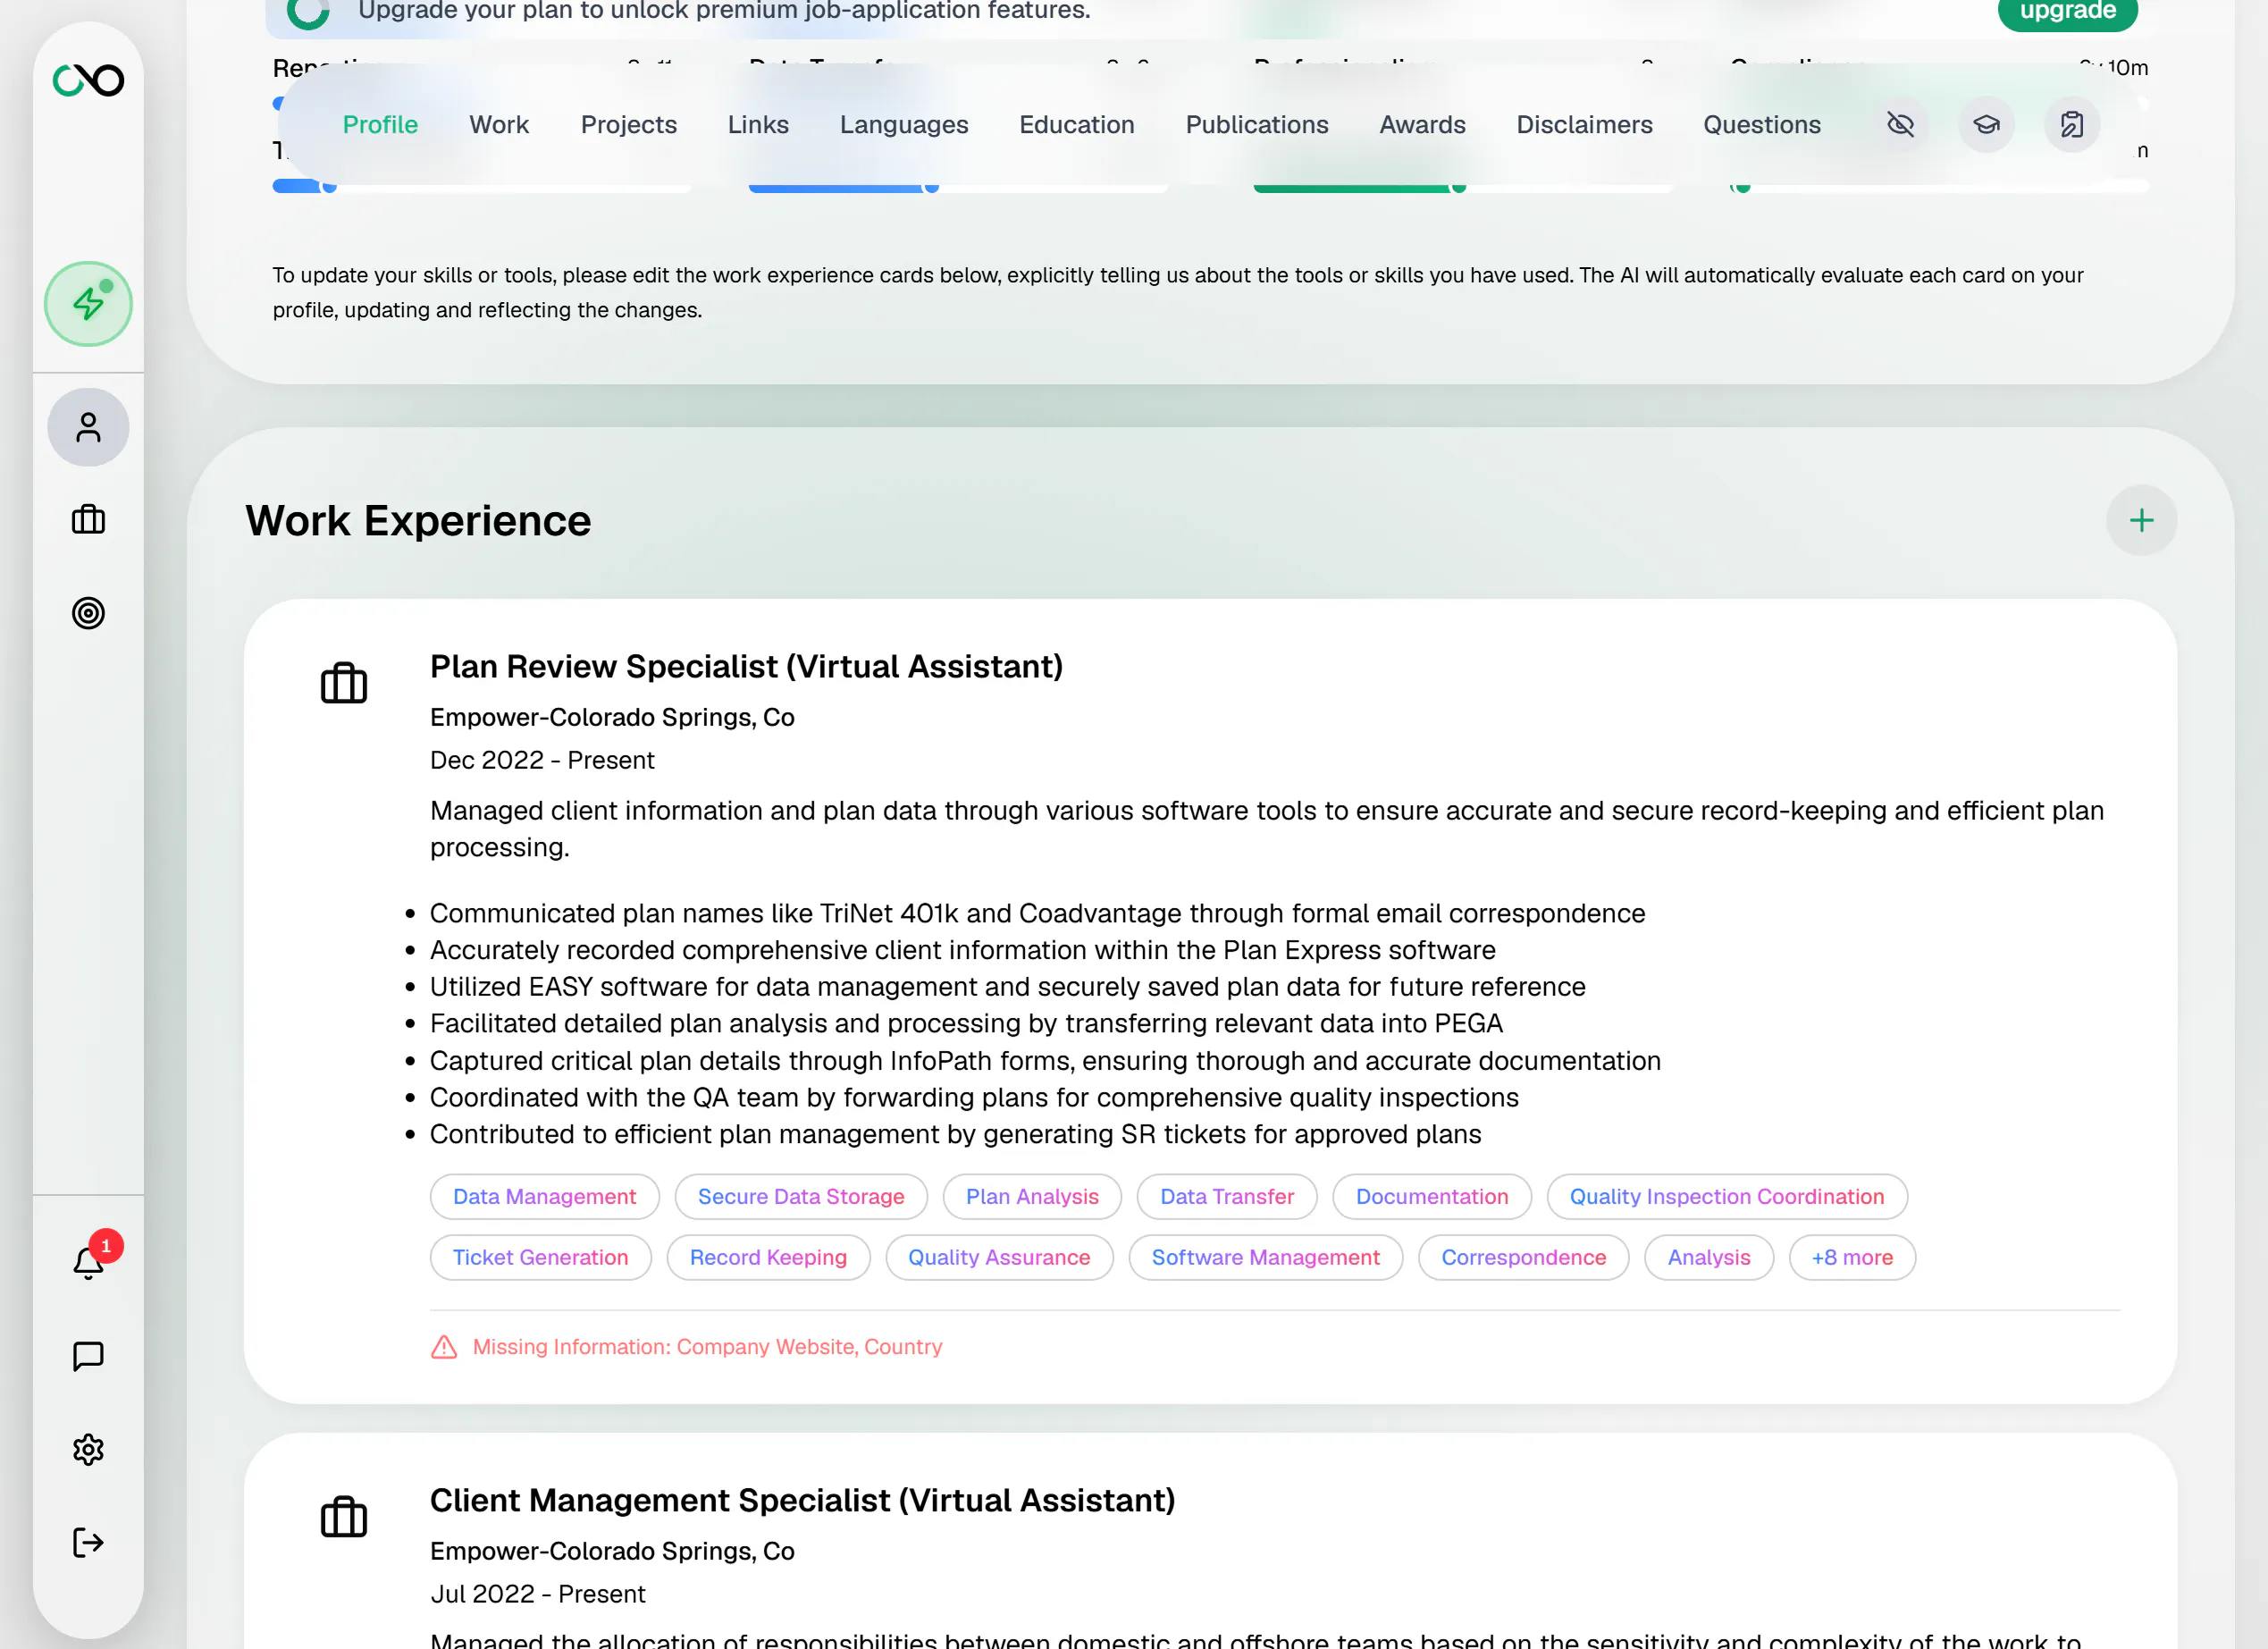Open the Education tab
Viewport: 2268px width, 1649px height.
(1077, 125)
